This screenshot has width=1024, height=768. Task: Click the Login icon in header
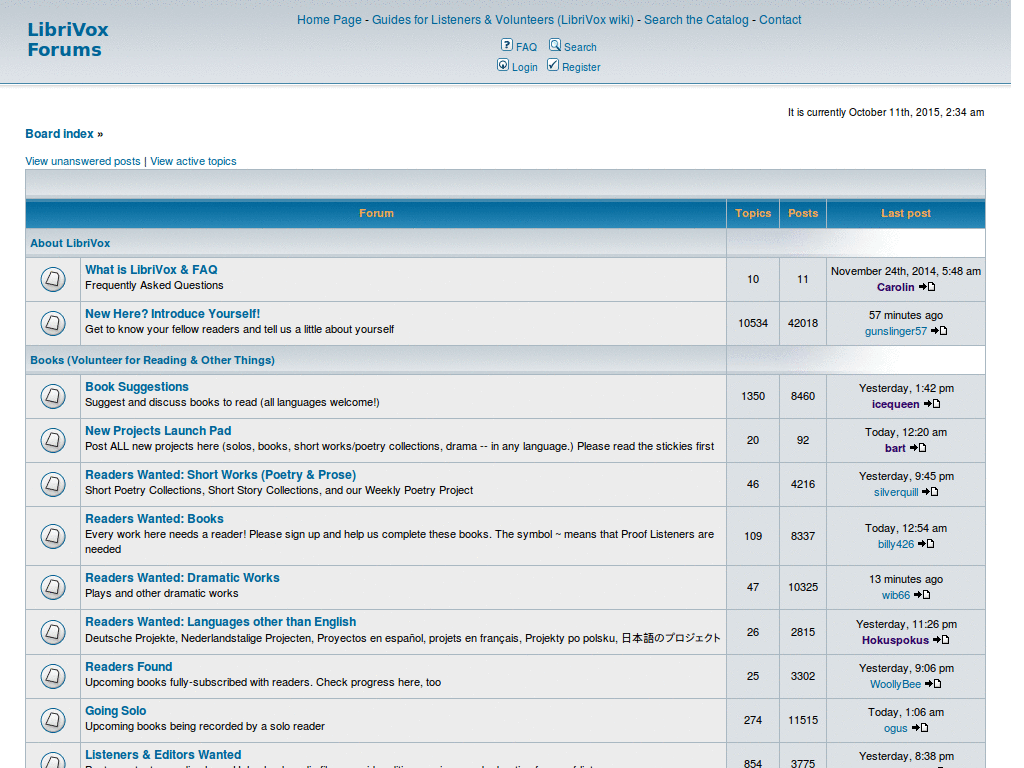(503, 65)
